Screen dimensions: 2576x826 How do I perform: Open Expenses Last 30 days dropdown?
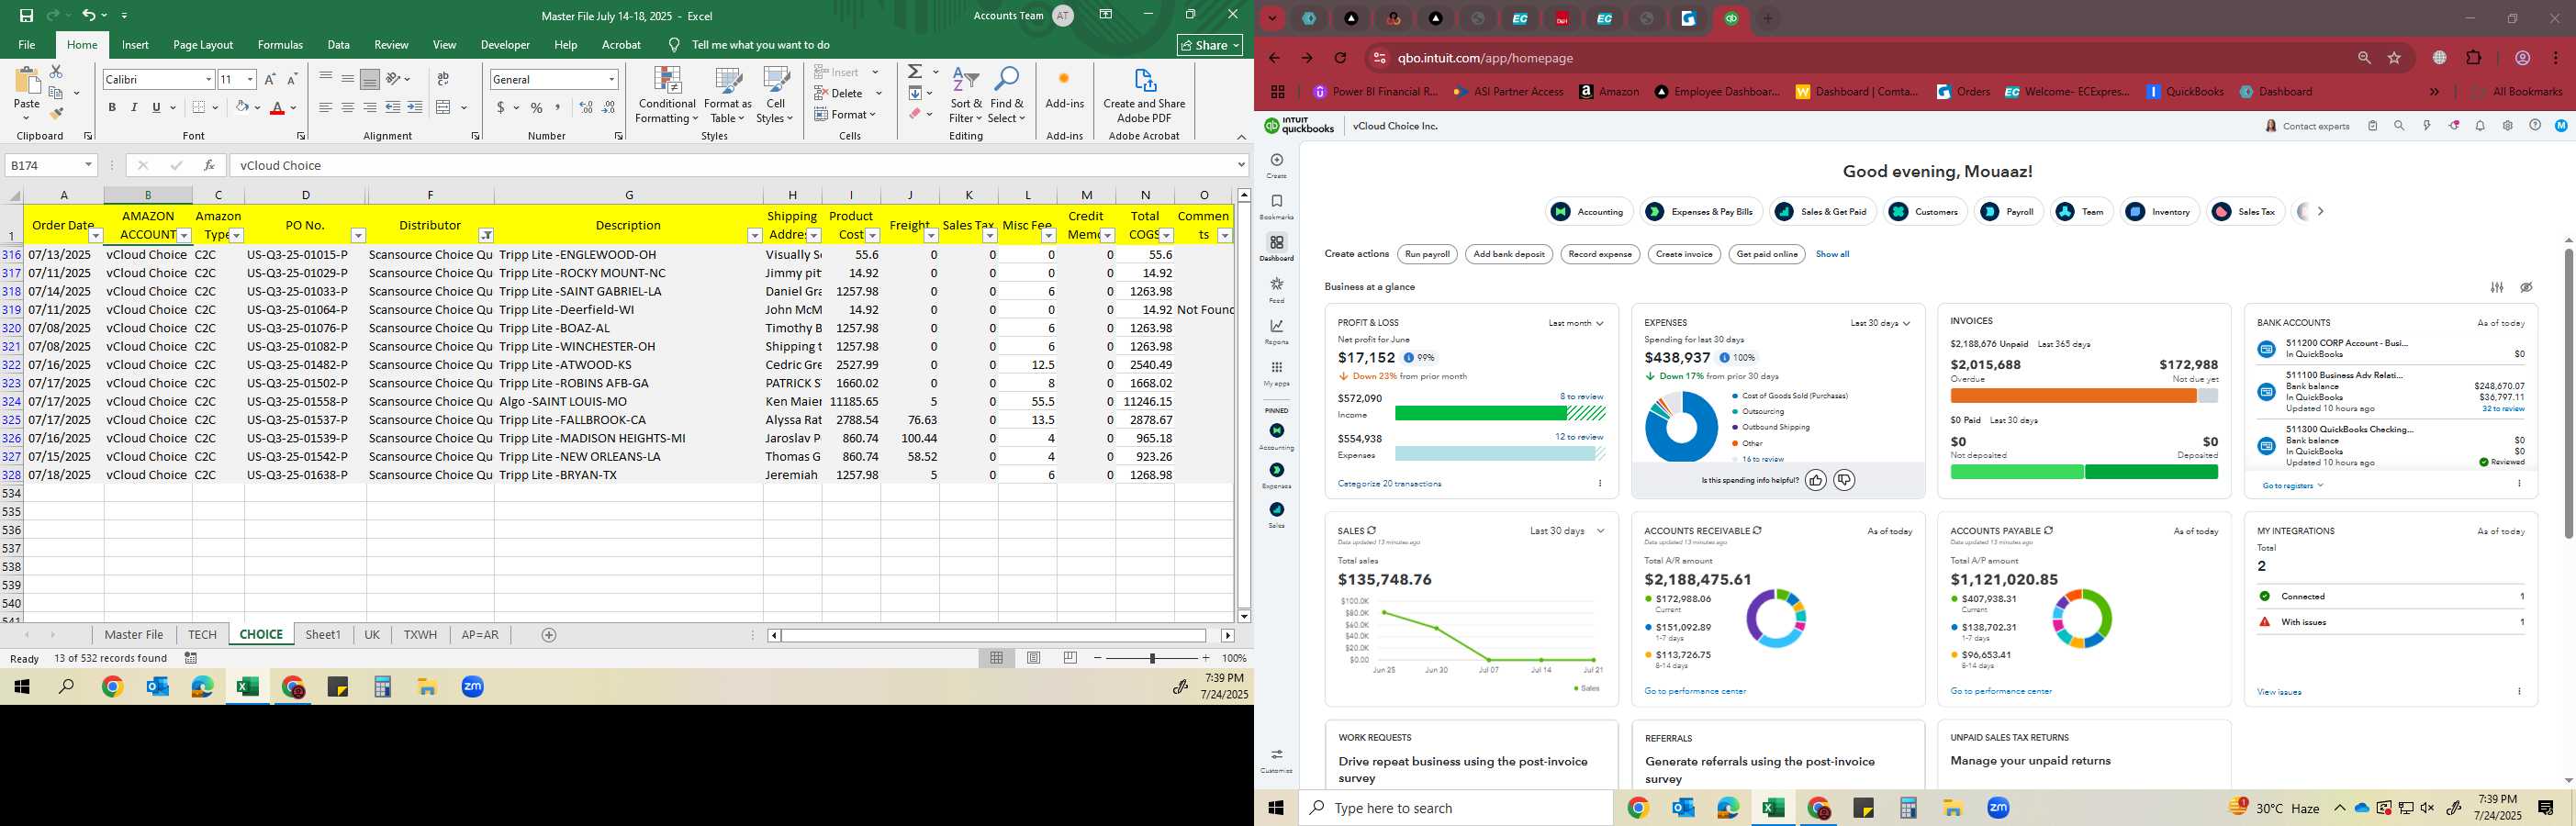click(1880, 323)
